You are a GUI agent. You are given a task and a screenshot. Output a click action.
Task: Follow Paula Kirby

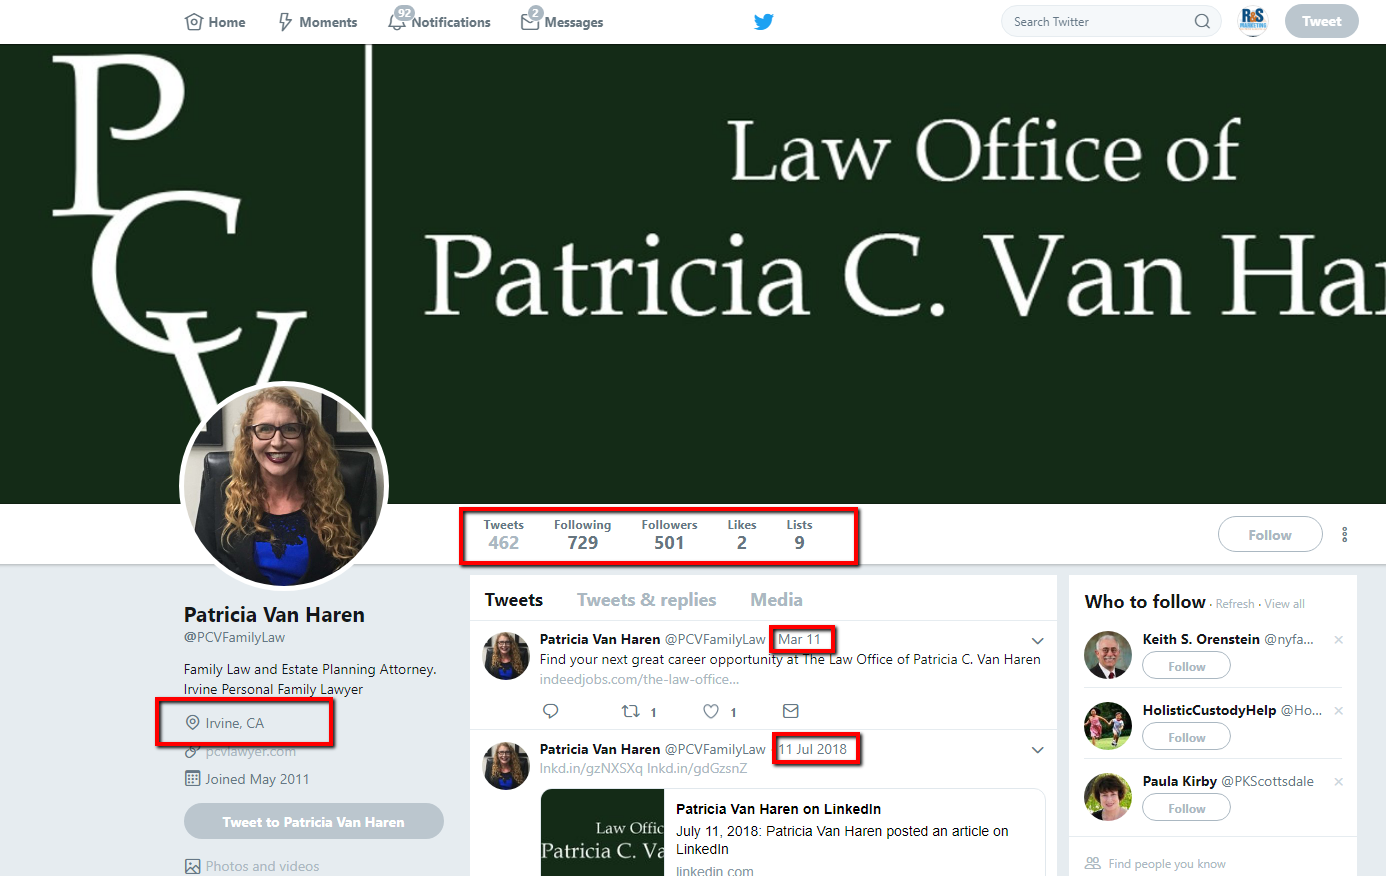click(1187, 808)
